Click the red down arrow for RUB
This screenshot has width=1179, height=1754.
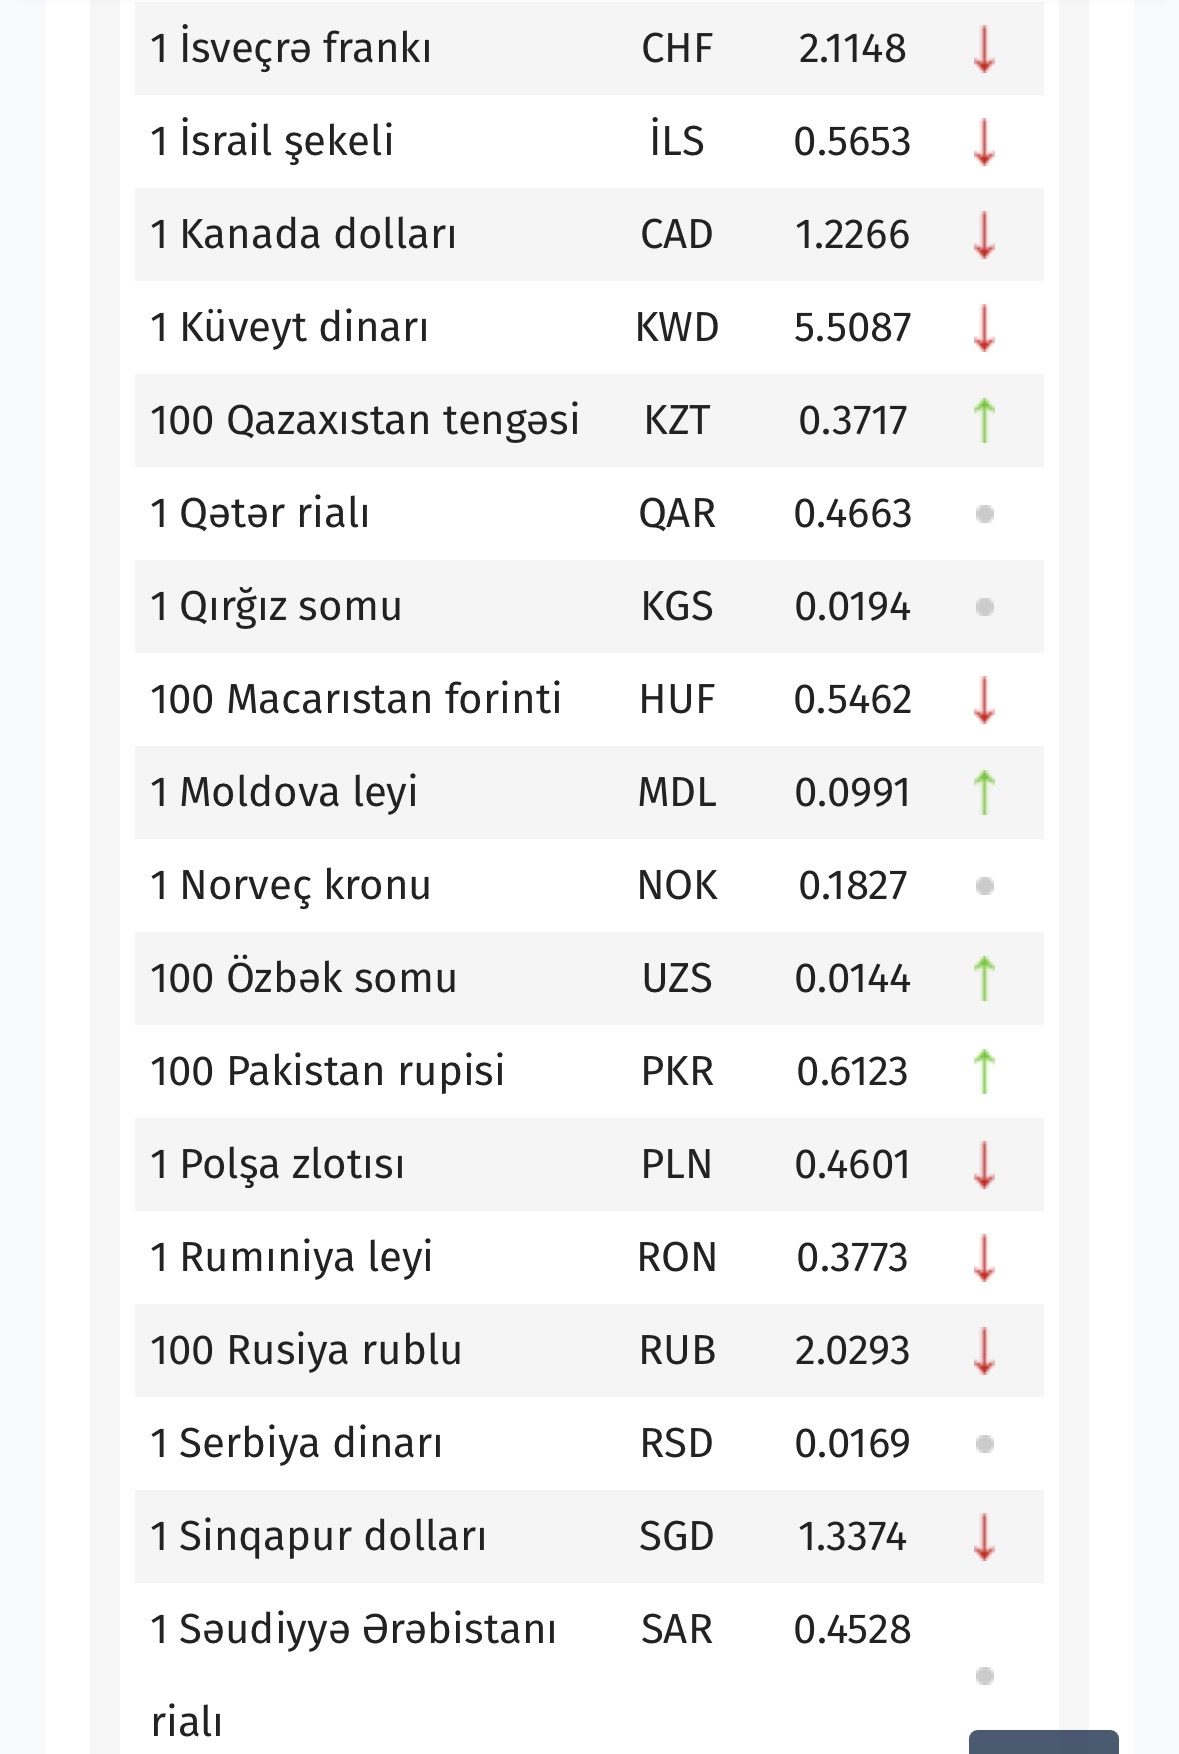984,1350
